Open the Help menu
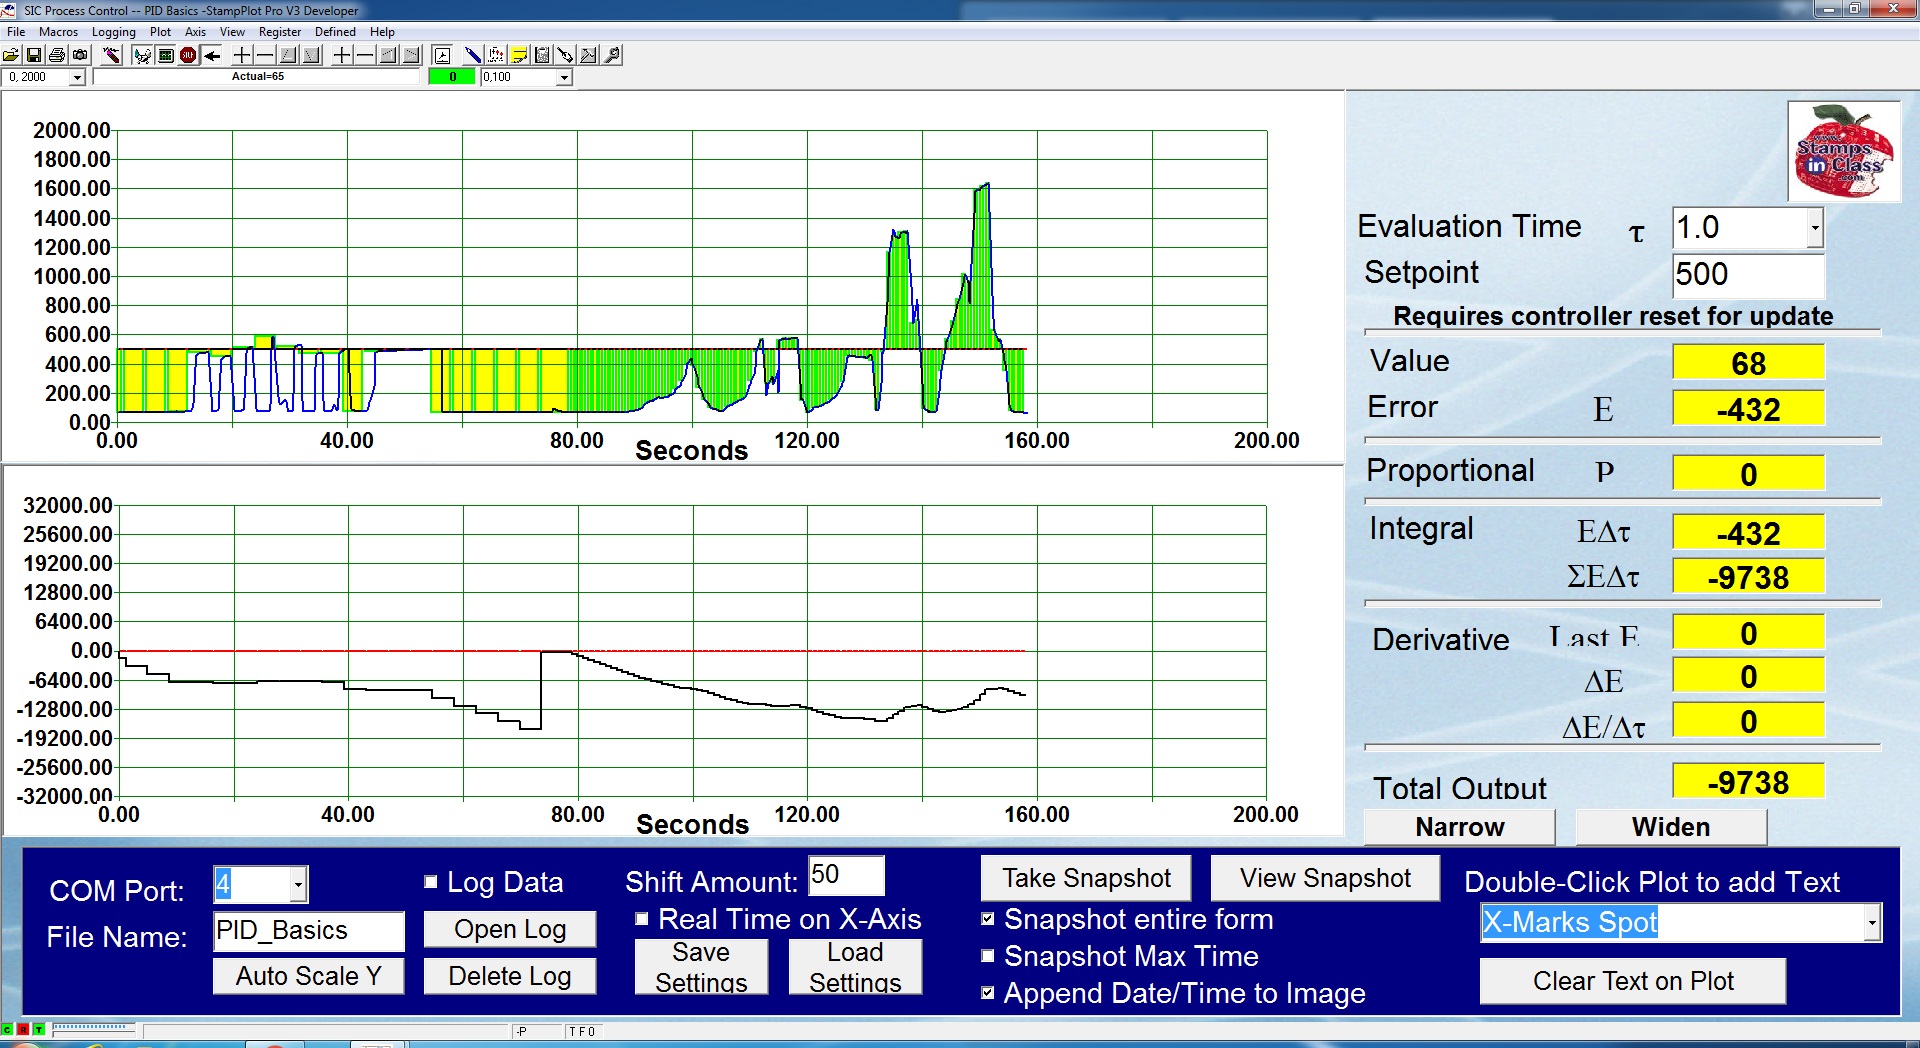Viewport: 1920px width, 1048px height. (x=382, y=32)
